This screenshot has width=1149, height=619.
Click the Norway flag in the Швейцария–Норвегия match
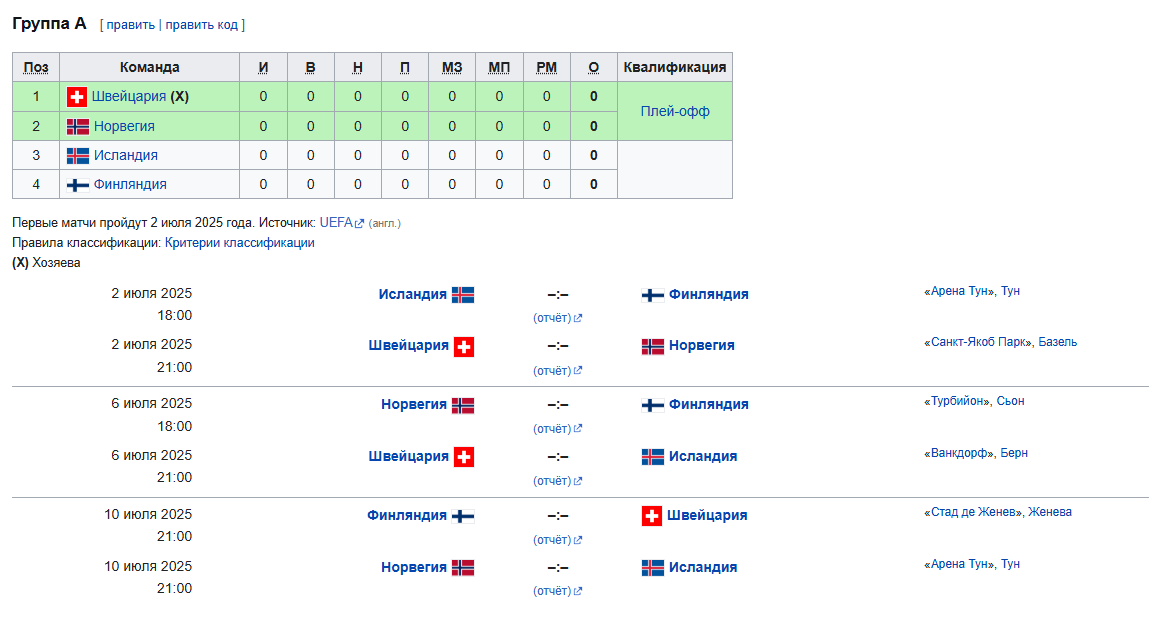652,346
